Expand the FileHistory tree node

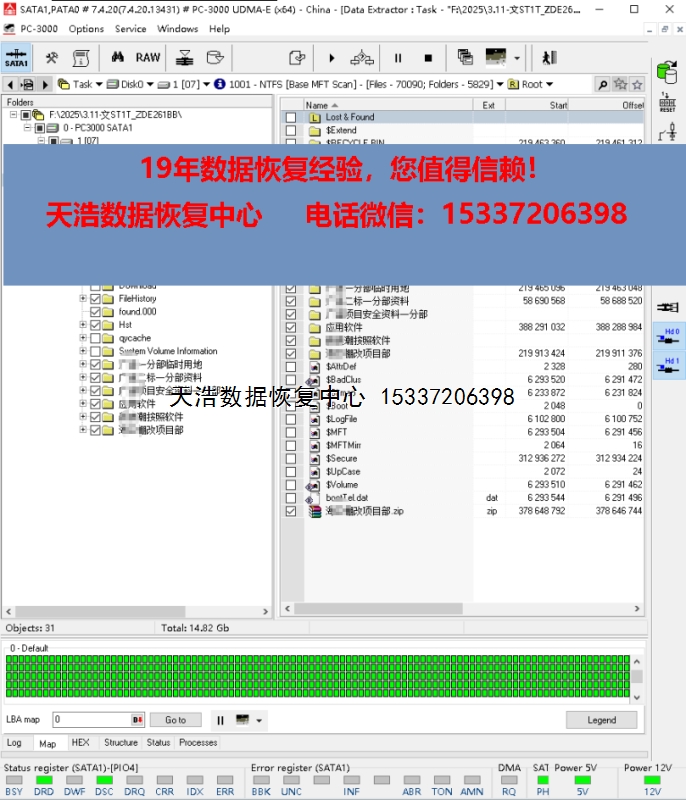[83, 298]
